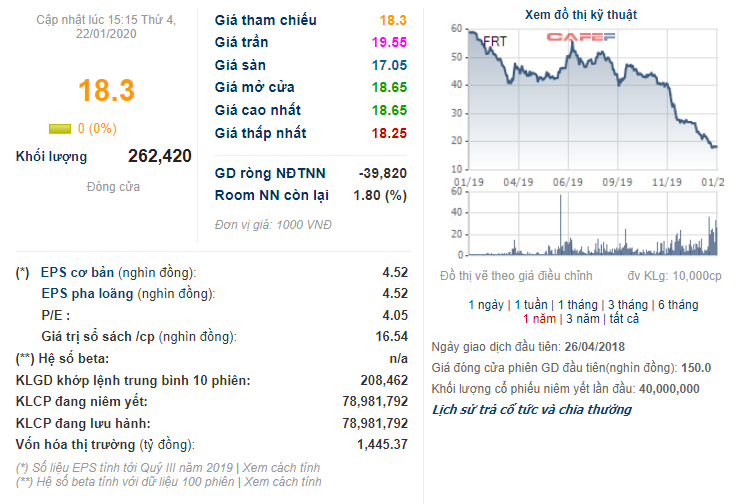Click 'Xem cách tính' for EPS note
Image resolution: width=740 pixels, height=504 pixels.
click(x=281, y=468)
